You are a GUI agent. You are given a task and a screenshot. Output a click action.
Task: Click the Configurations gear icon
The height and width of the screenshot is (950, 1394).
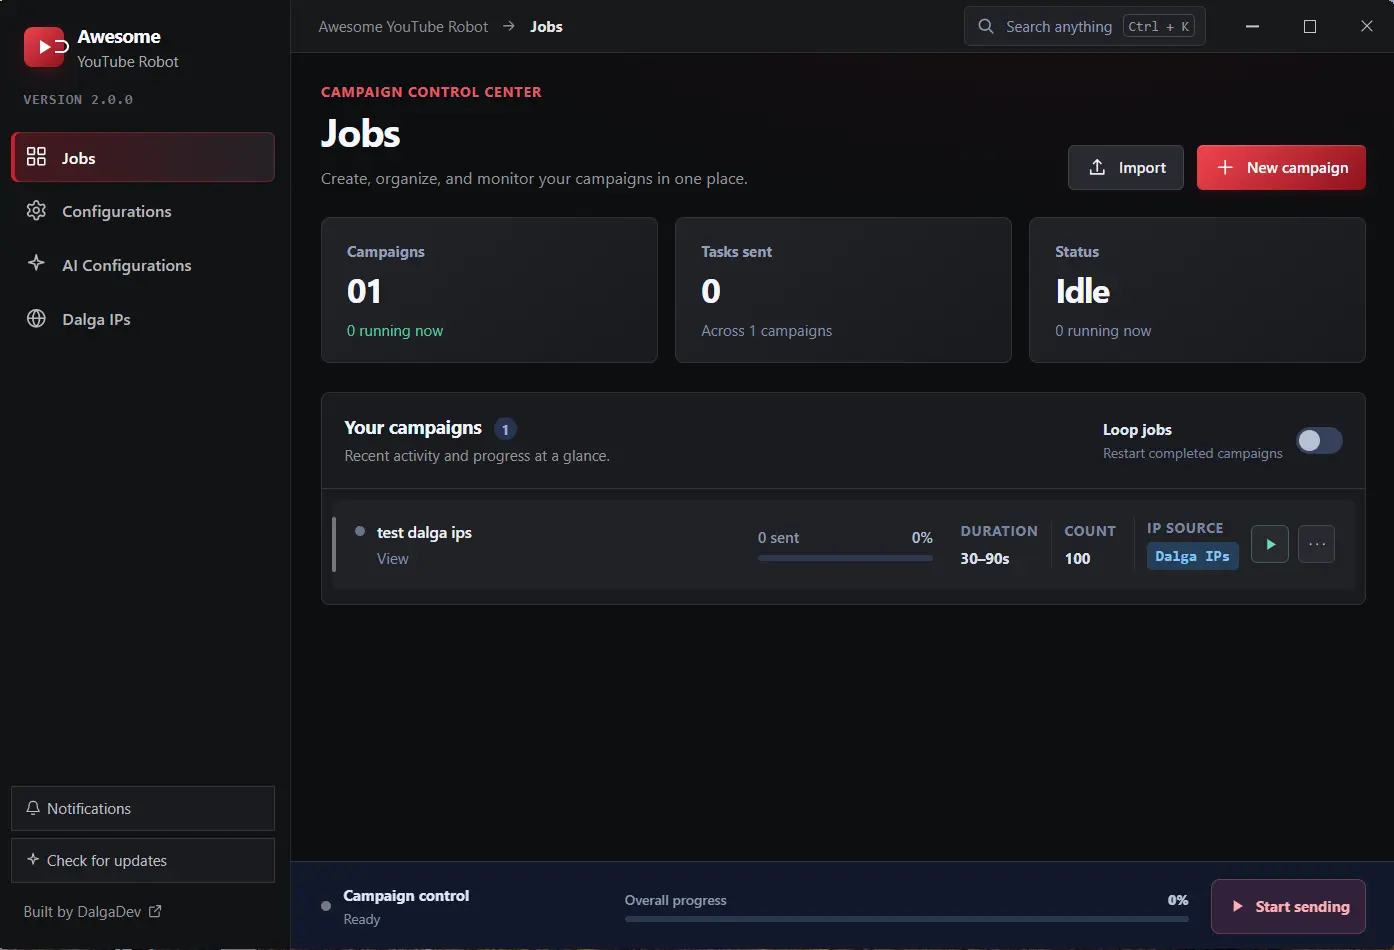point(37,211)
